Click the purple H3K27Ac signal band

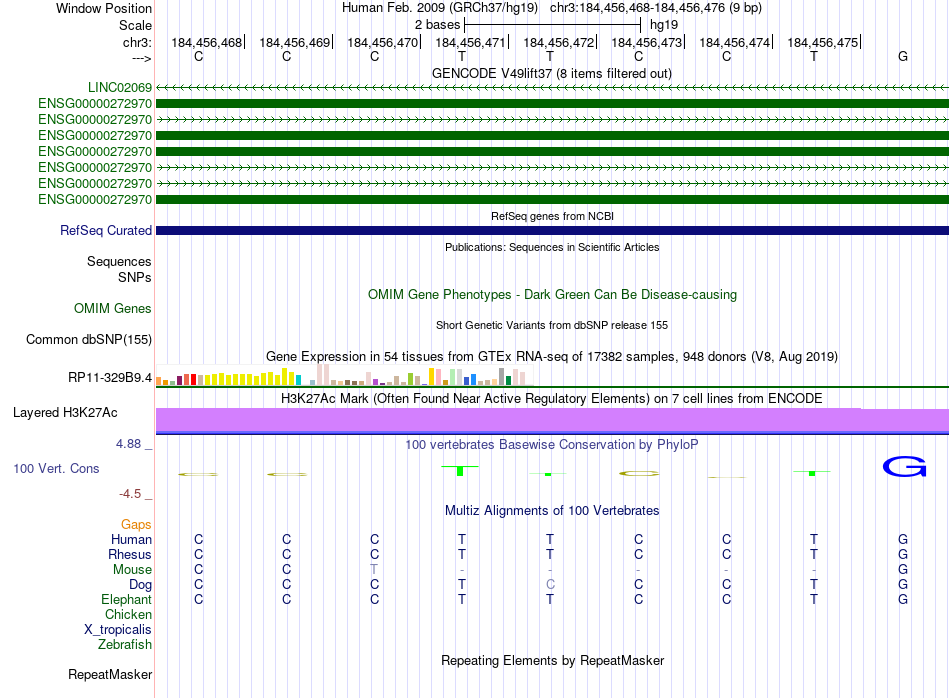(x=552, y=420)
